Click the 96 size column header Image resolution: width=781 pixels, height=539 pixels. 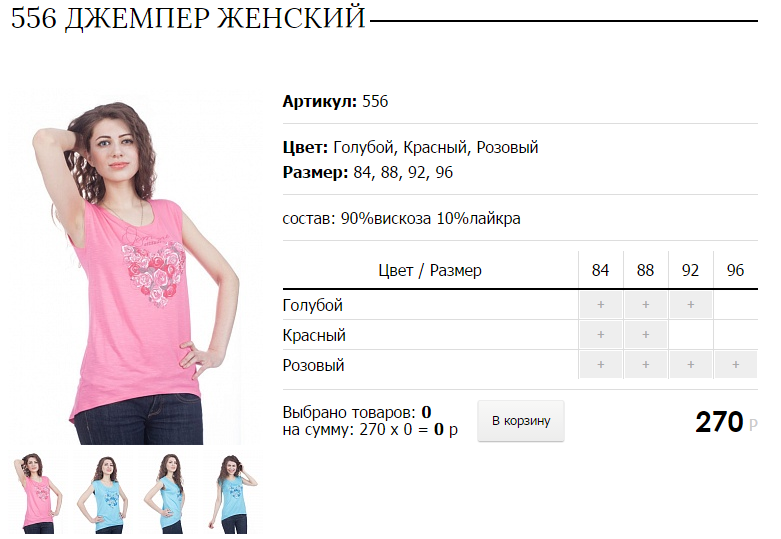coord(735,270)
